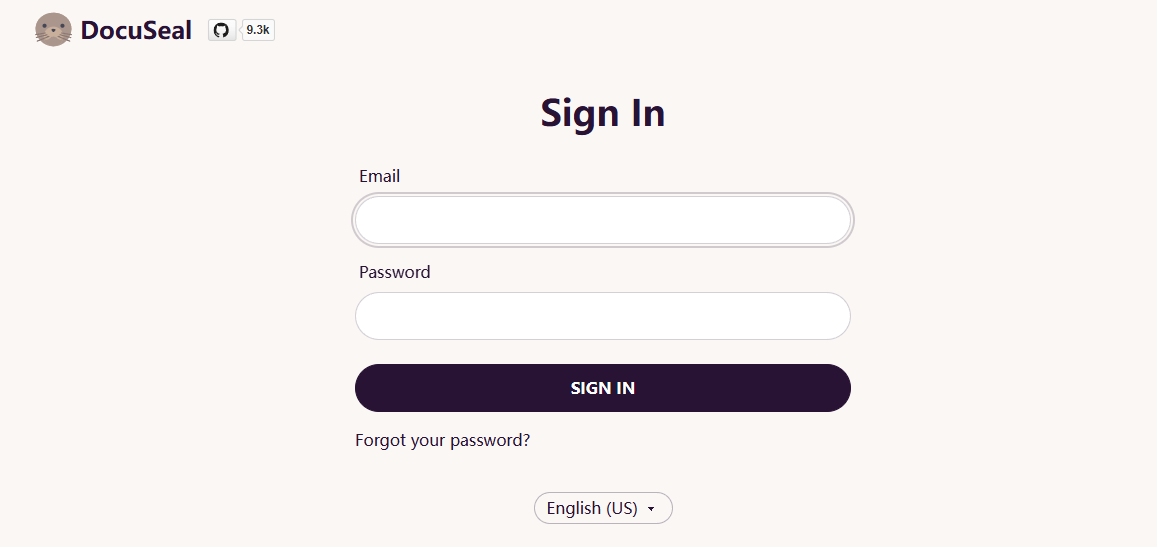Screen dimensions: 1157x547
Task: Select the right end of Password textbox
Action: coord(837,316)
